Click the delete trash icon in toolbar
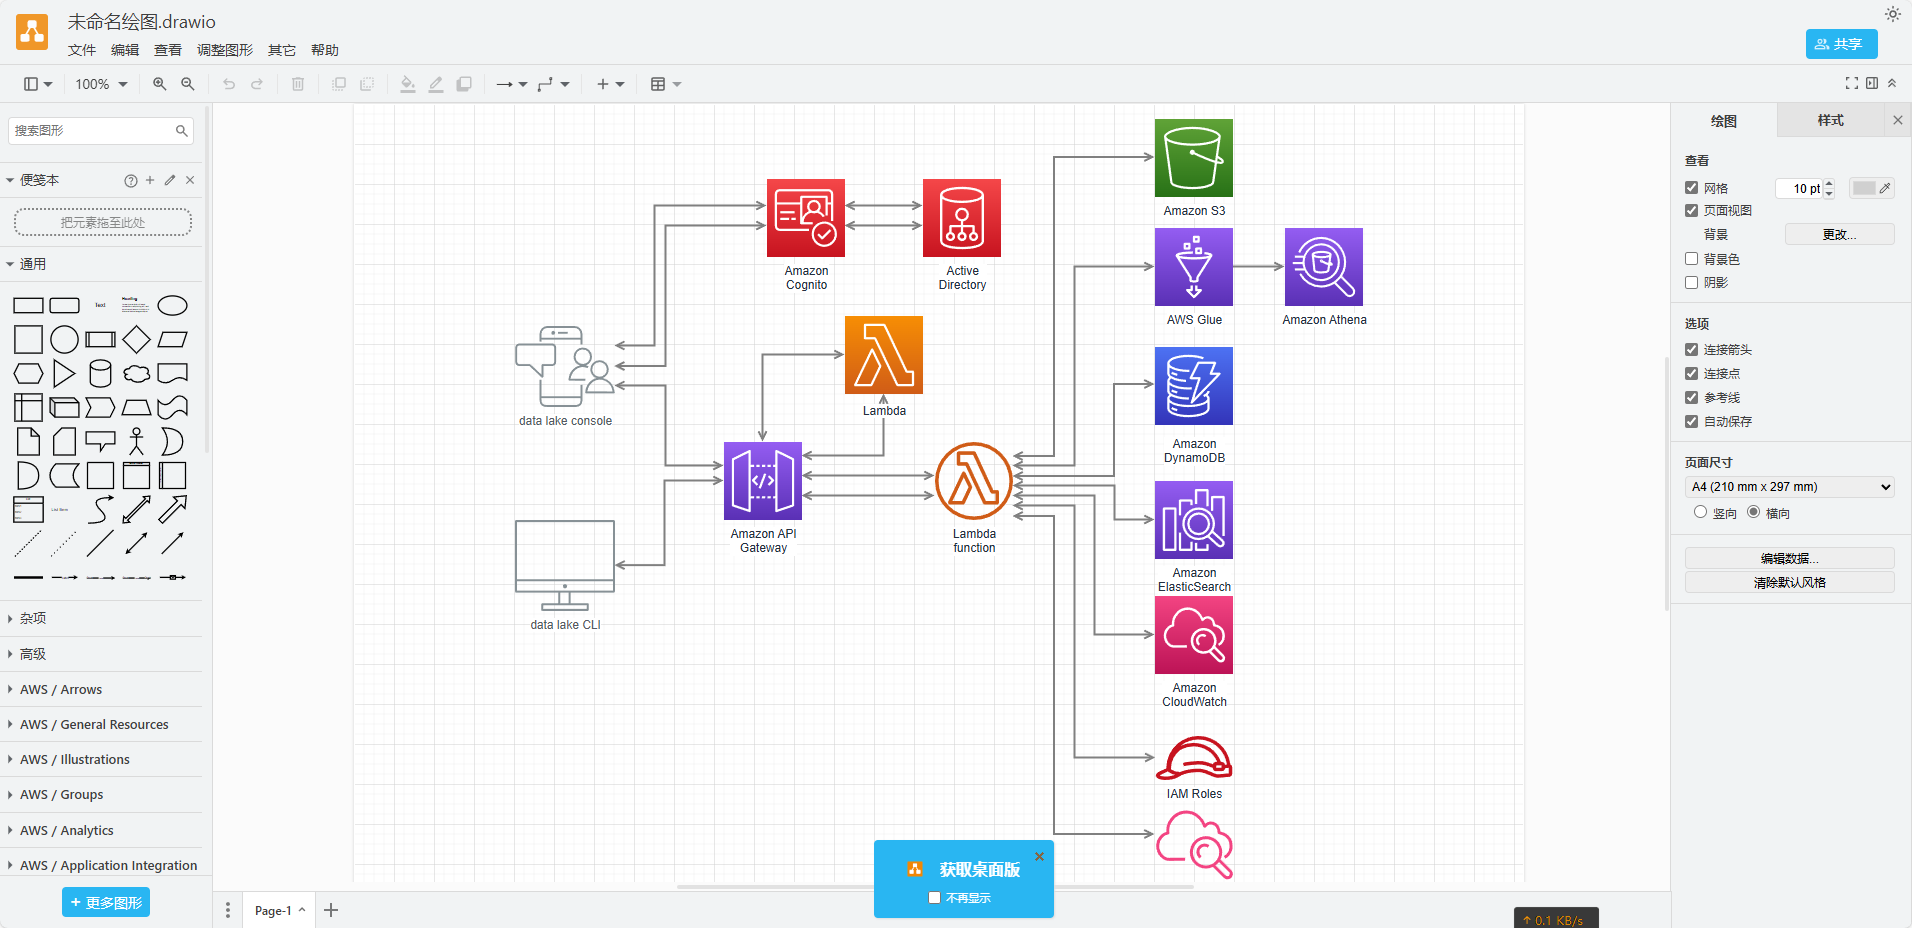This screenshot has width=1912, height=928. (x=298, y=85)
